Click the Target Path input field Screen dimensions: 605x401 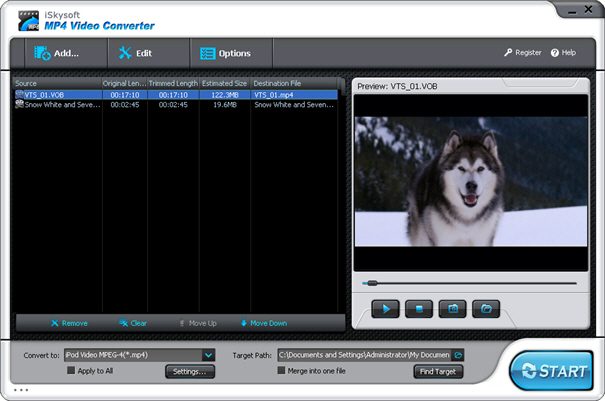tap(365, 355)
